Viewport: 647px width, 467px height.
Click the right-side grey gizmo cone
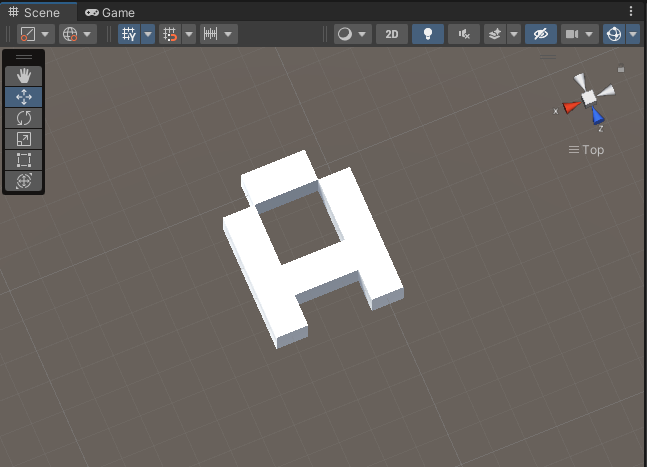tap(606, 91)
